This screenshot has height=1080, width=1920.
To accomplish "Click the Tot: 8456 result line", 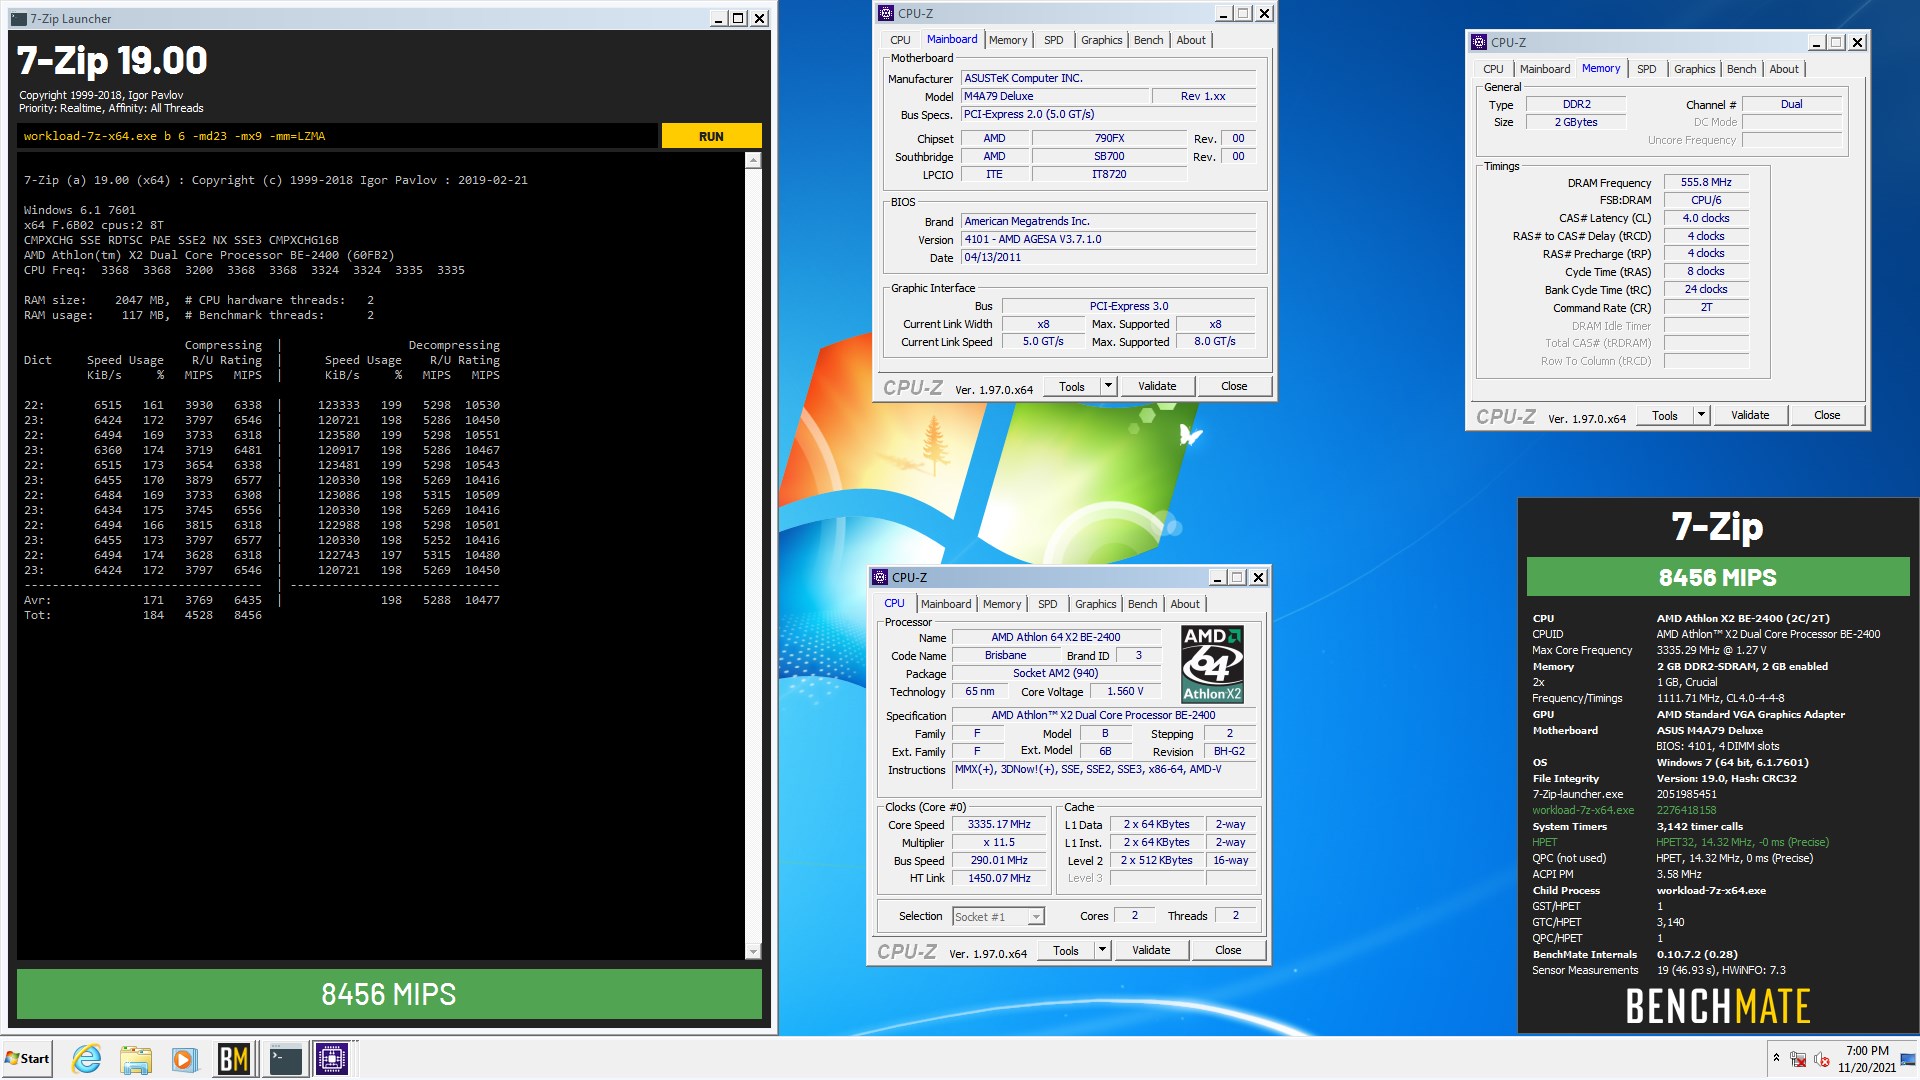I will coord(143,615).
